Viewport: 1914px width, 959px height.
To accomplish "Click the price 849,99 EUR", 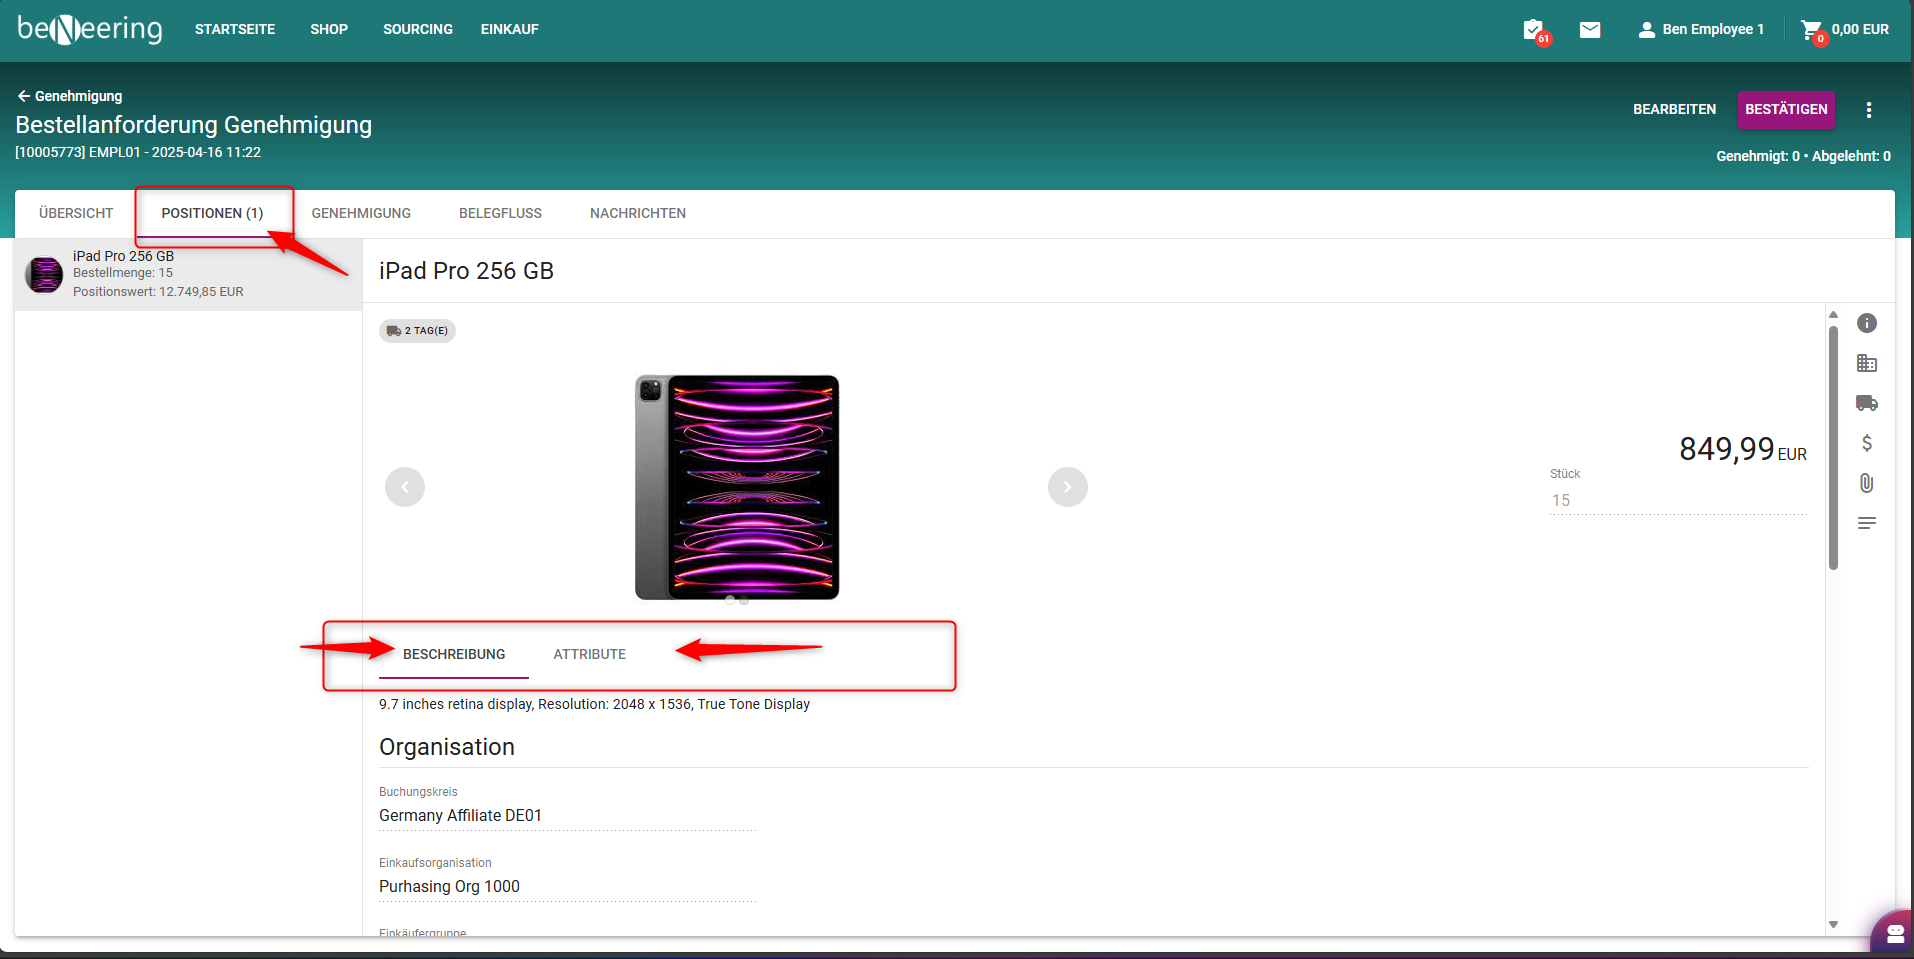I will tap(1742, 449).
